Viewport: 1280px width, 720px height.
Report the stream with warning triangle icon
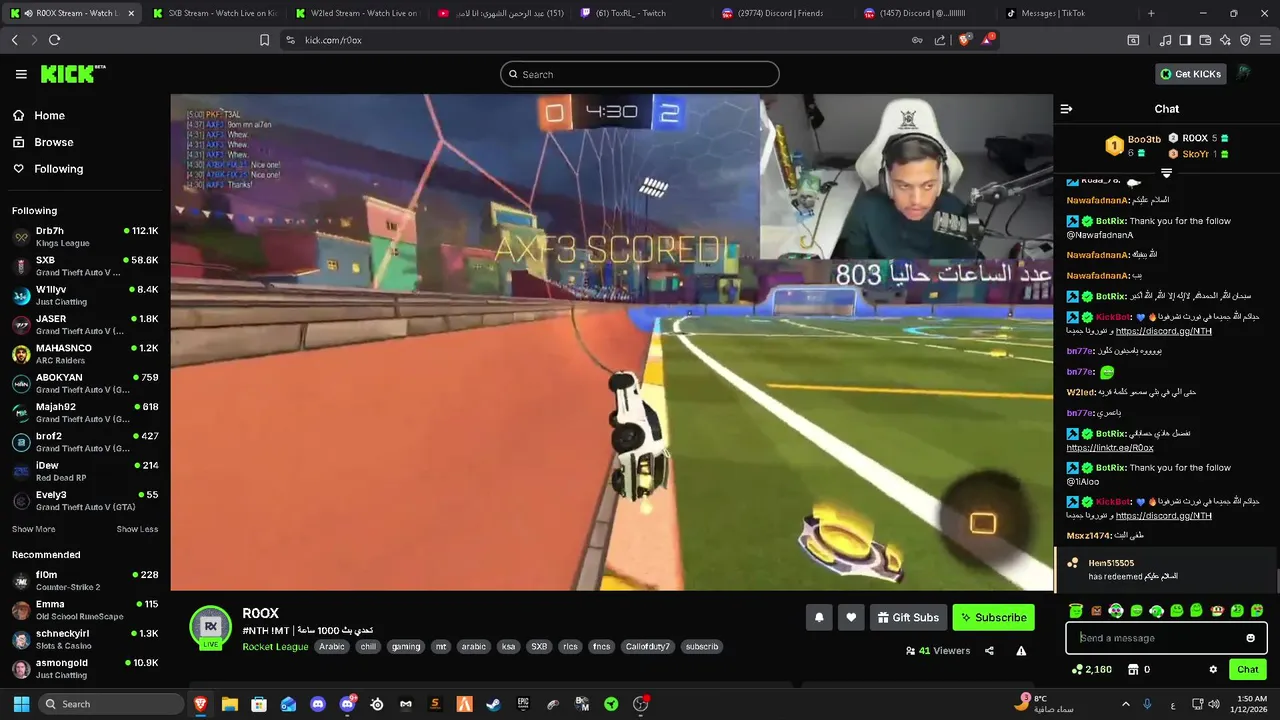1021,651
